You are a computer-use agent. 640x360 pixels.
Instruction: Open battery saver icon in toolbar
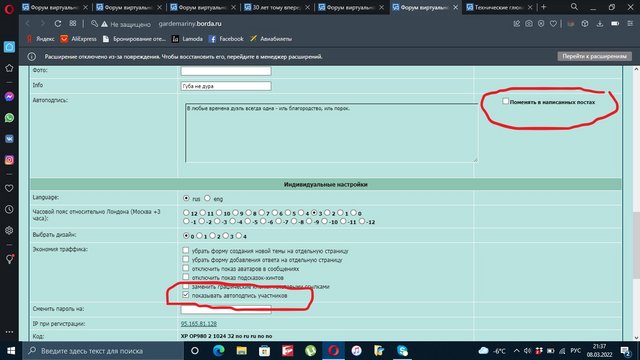(x=615, y=24)
